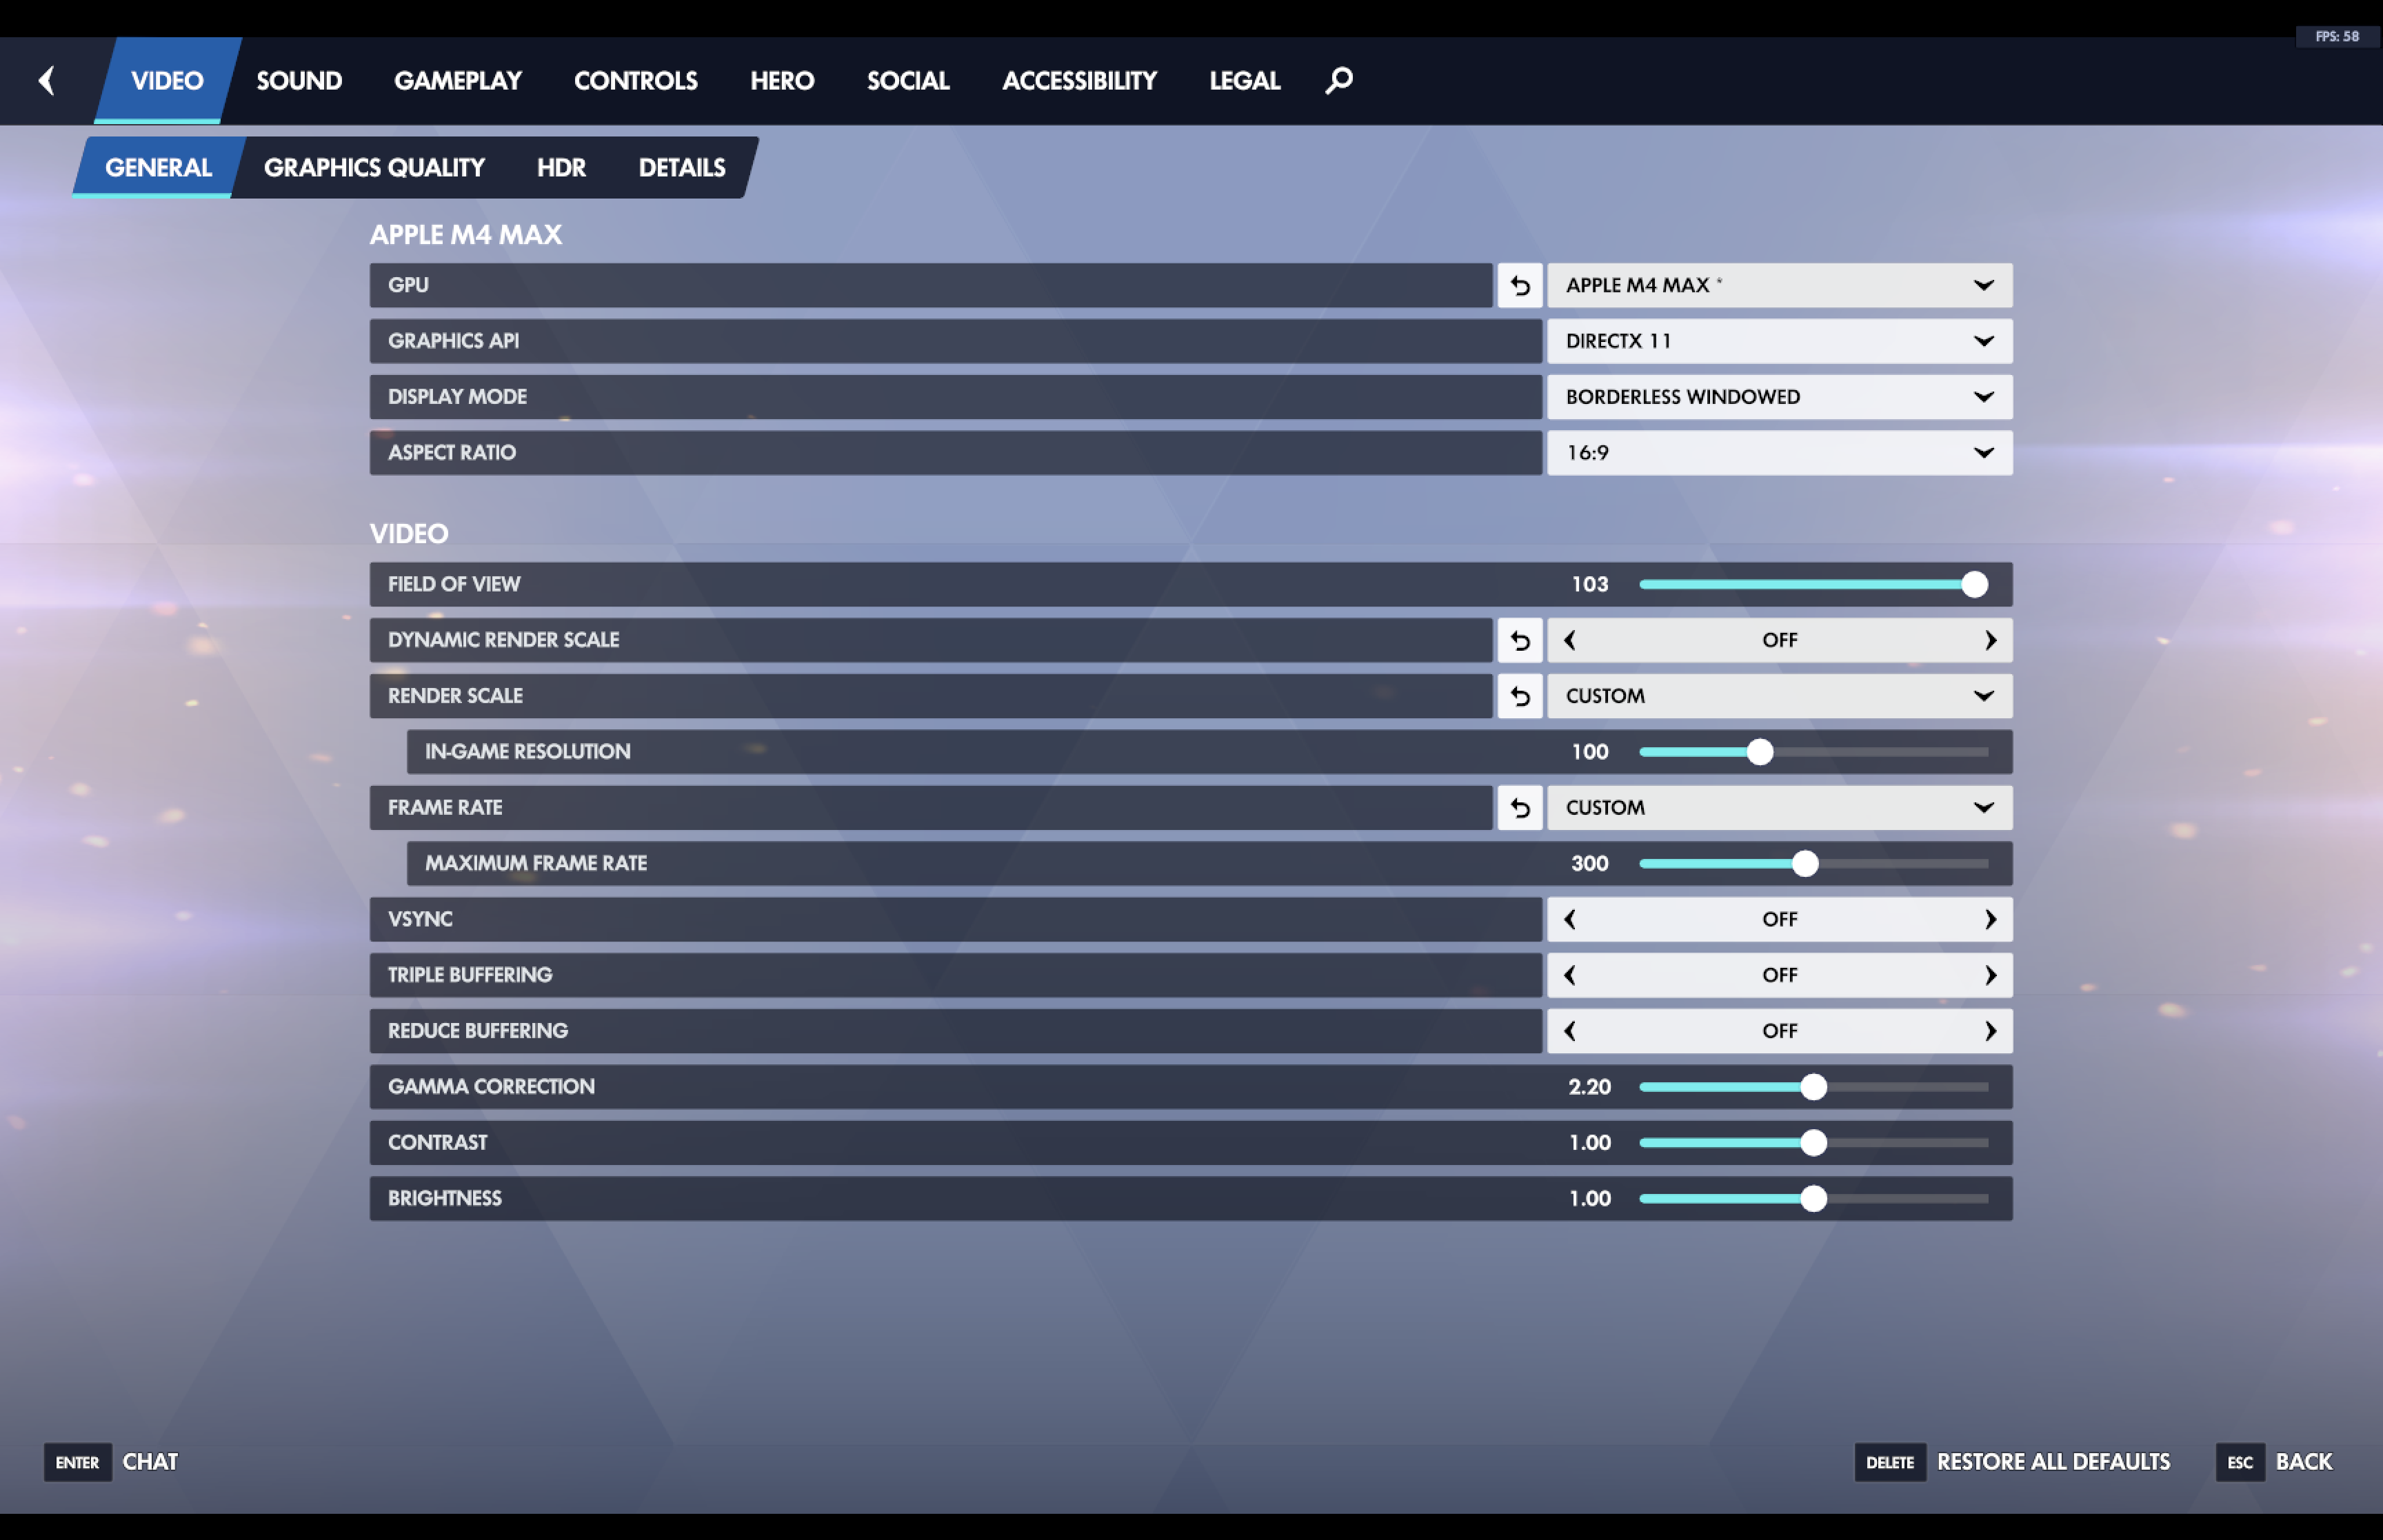Image resolution: width=2383 pixels, height=1540 pixels.
Task: Click the Field of View slider handle
Action: (1974, 585)
